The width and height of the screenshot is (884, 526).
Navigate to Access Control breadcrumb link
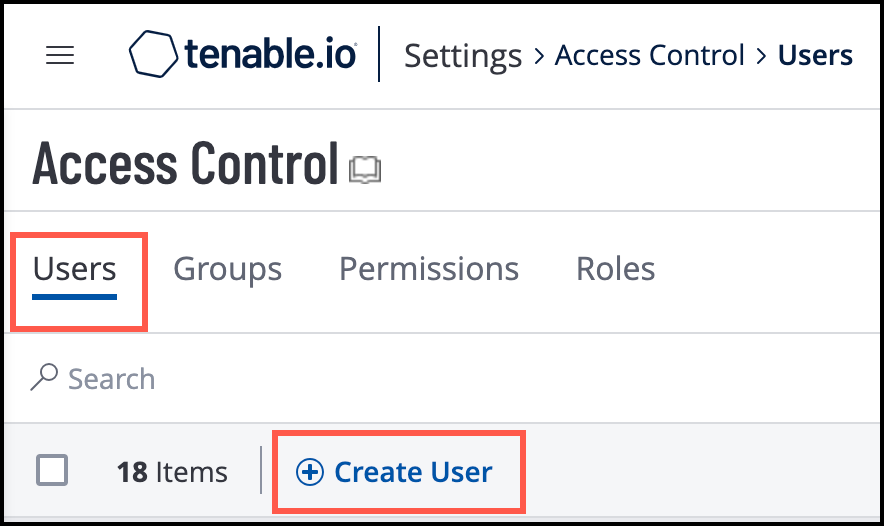(x=650, y=56)
